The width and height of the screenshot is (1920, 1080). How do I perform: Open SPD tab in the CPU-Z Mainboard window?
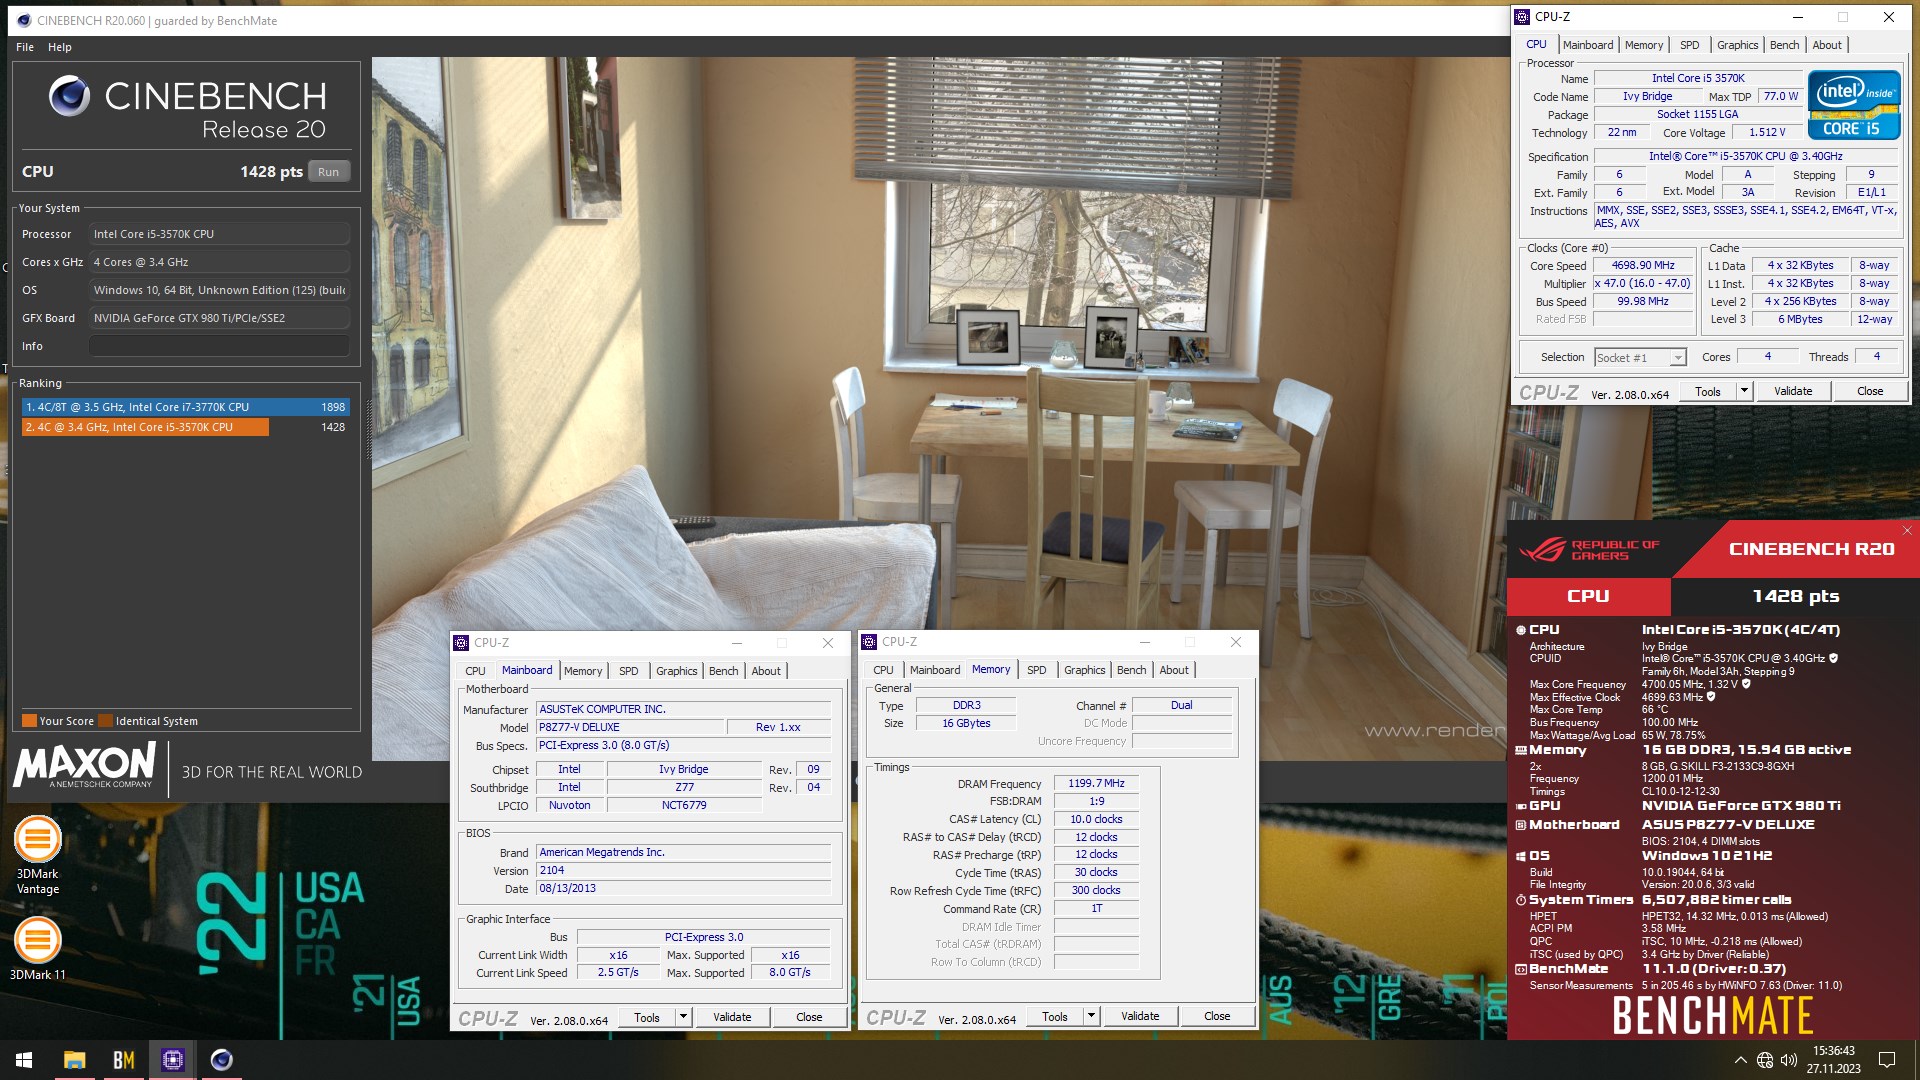[x=629, y=671]
